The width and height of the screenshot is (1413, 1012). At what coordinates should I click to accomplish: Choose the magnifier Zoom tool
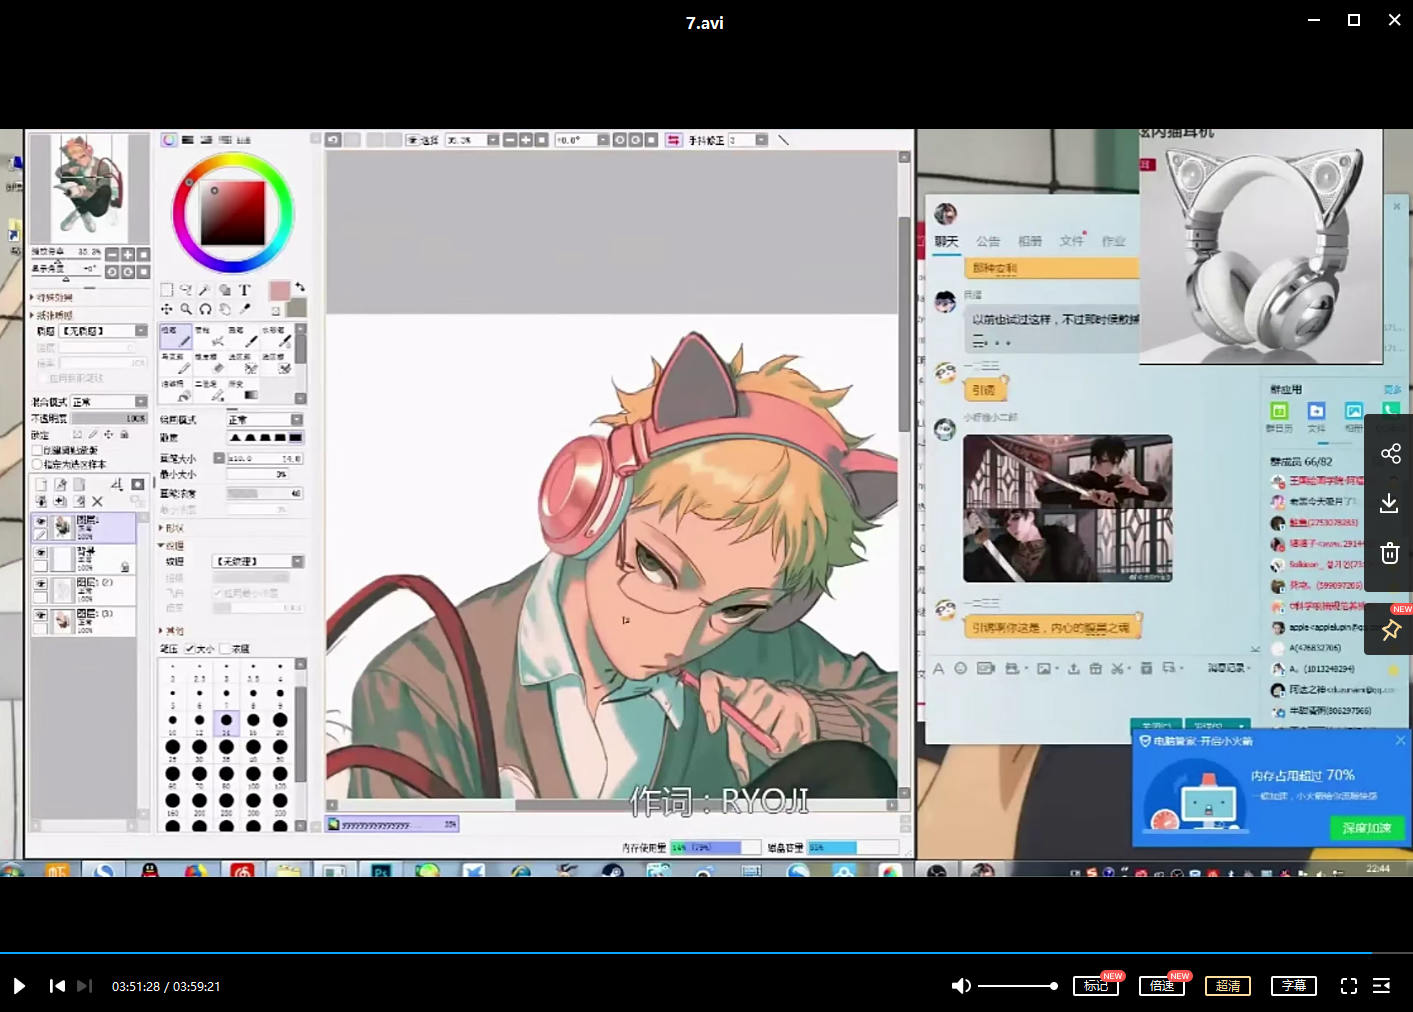point(186,309)
